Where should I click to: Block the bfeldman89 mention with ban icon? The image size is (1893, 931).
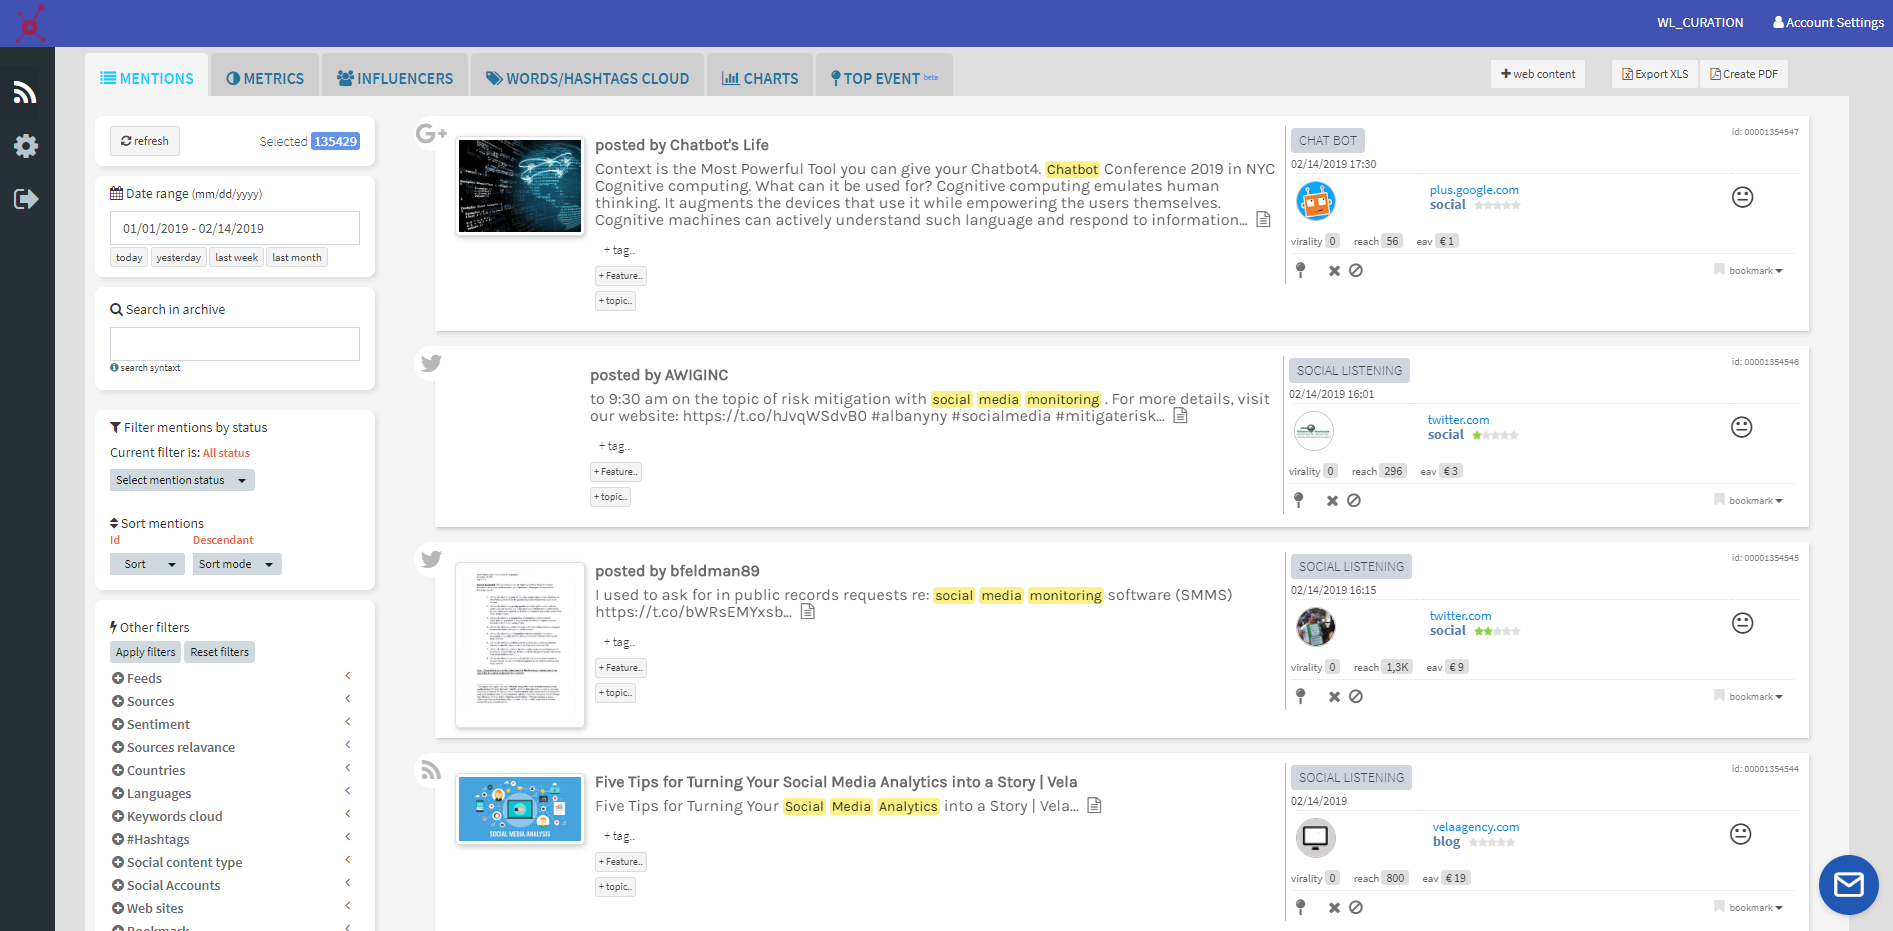coord(1356,697)
